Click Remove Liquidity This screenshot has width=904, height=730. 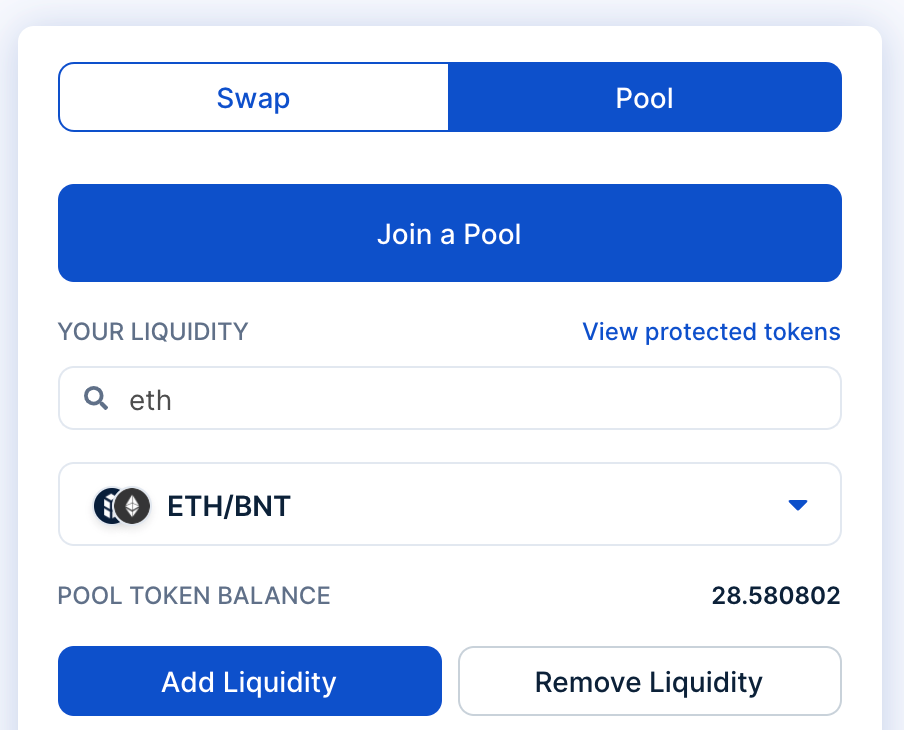(649, 681)
